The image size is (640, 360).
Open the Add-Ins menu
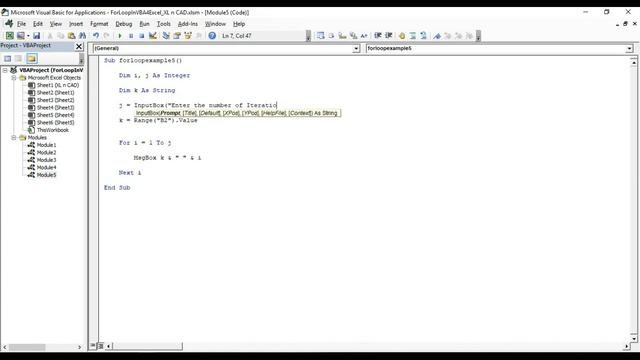188,24
